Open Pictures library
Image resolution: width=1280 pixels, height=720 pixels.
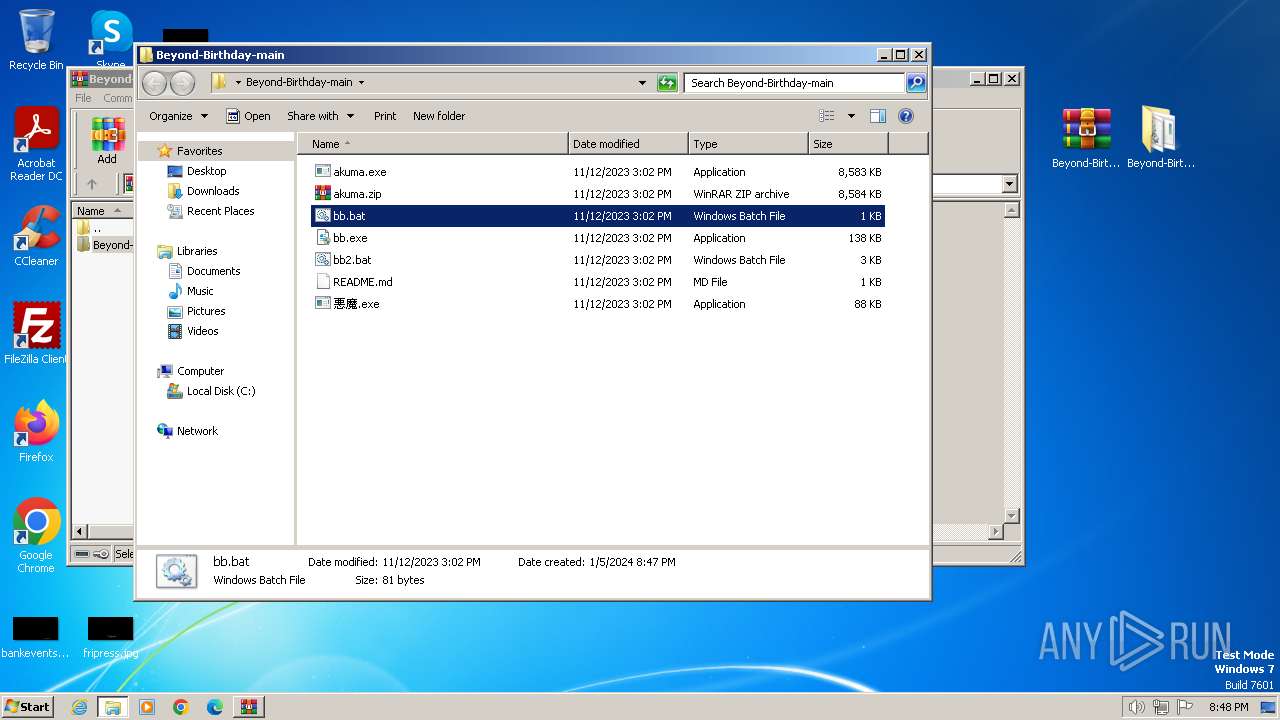[x=206, y=311]
